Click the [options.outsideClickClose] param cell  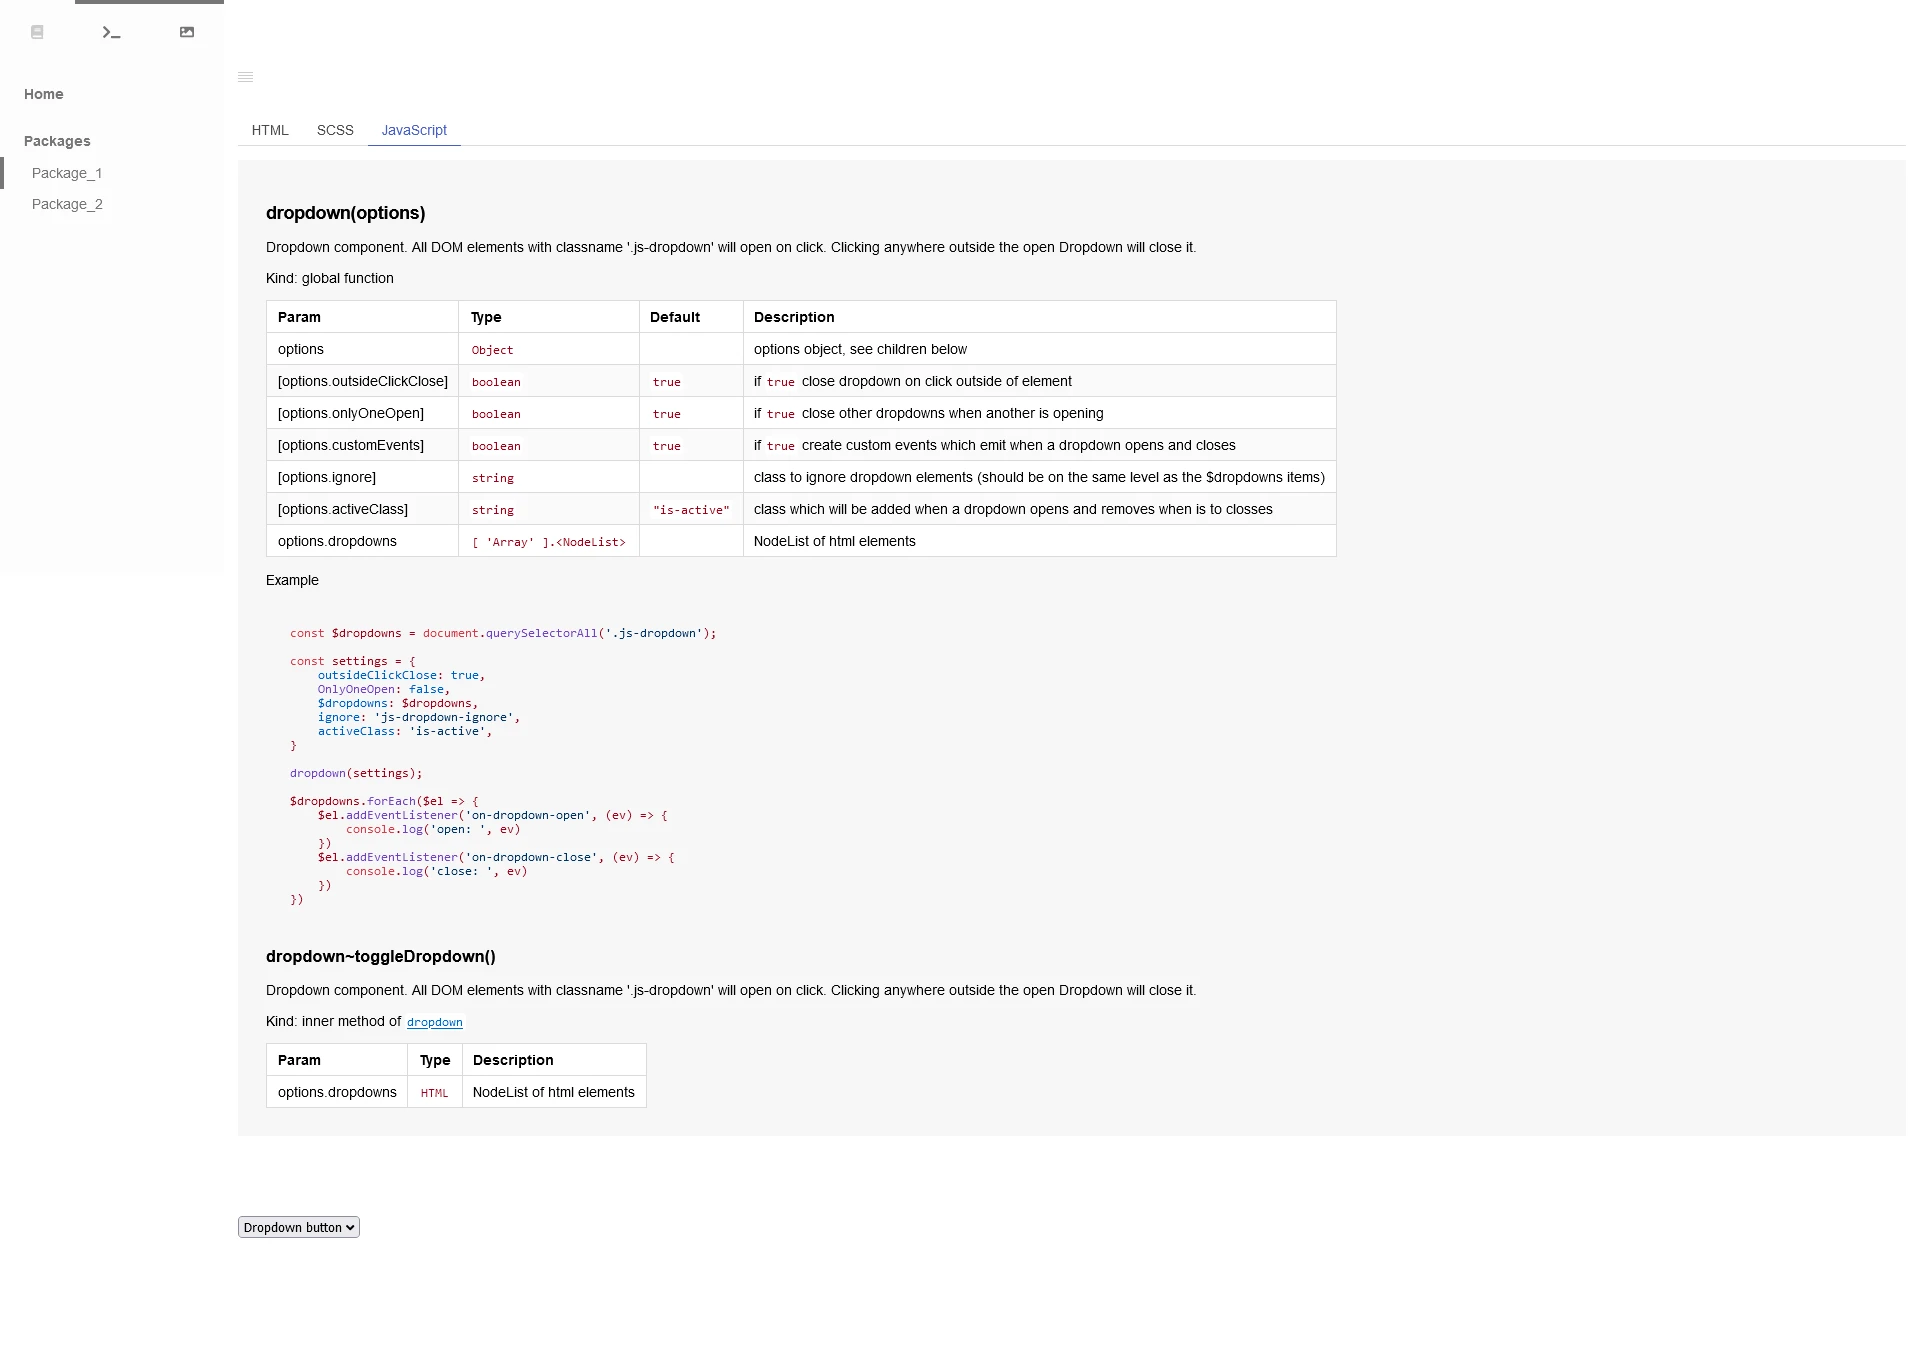[x=363, y=381]
